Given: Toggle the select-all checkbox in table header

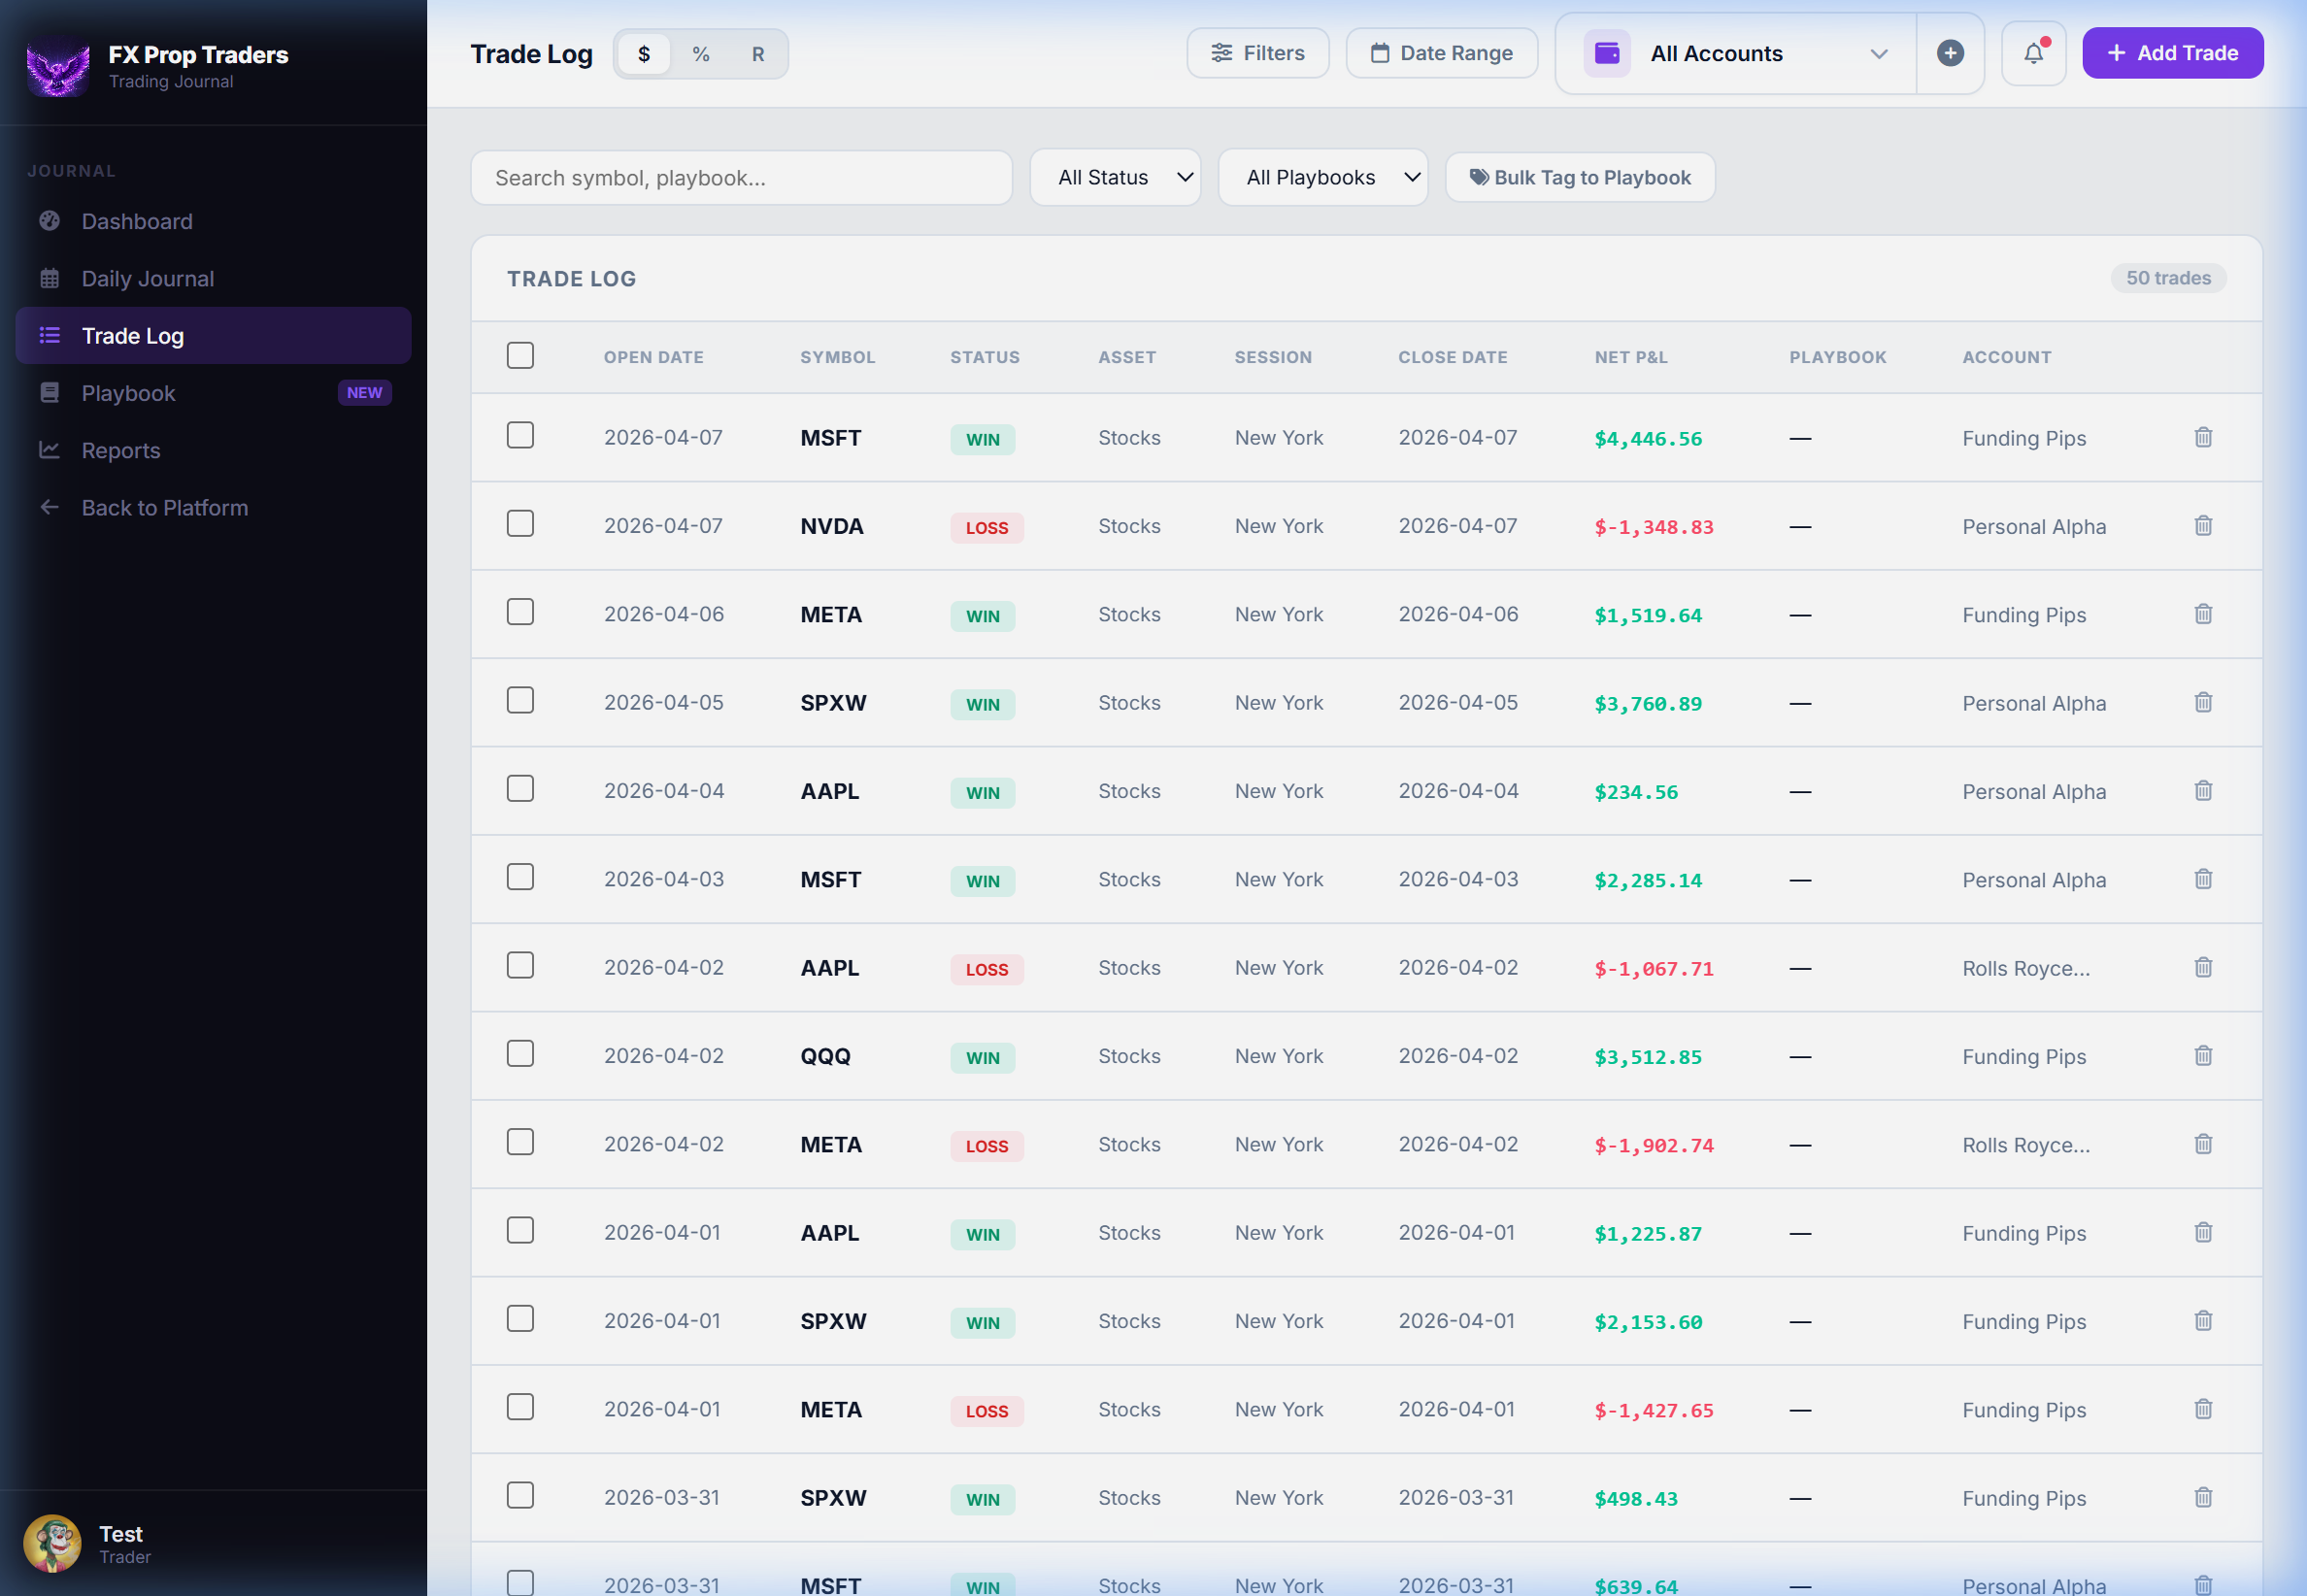Looking at the screenshot, I should (x=520, y=355).
